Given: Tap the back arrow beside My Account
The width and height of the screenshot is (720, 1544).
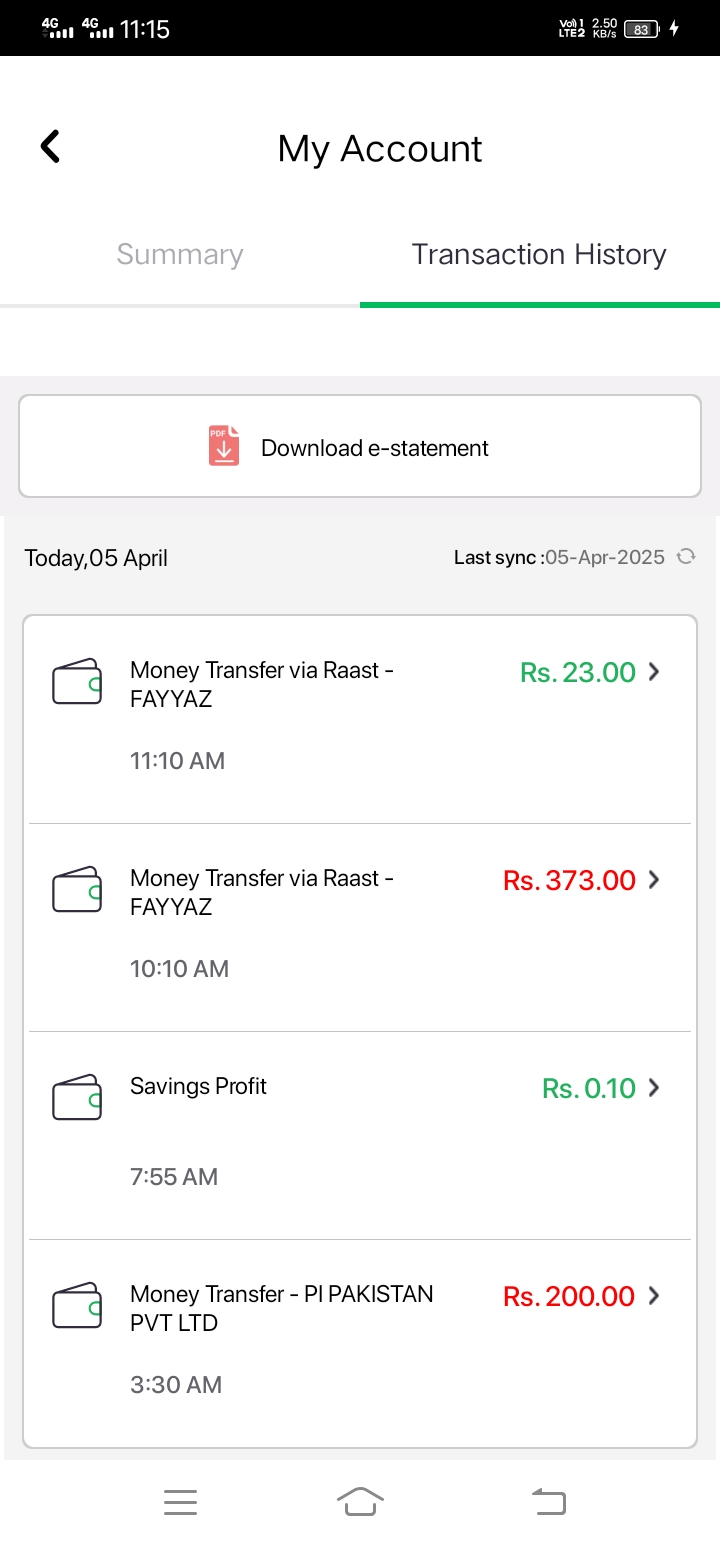Looking at the screenshot, I should 50,147.
